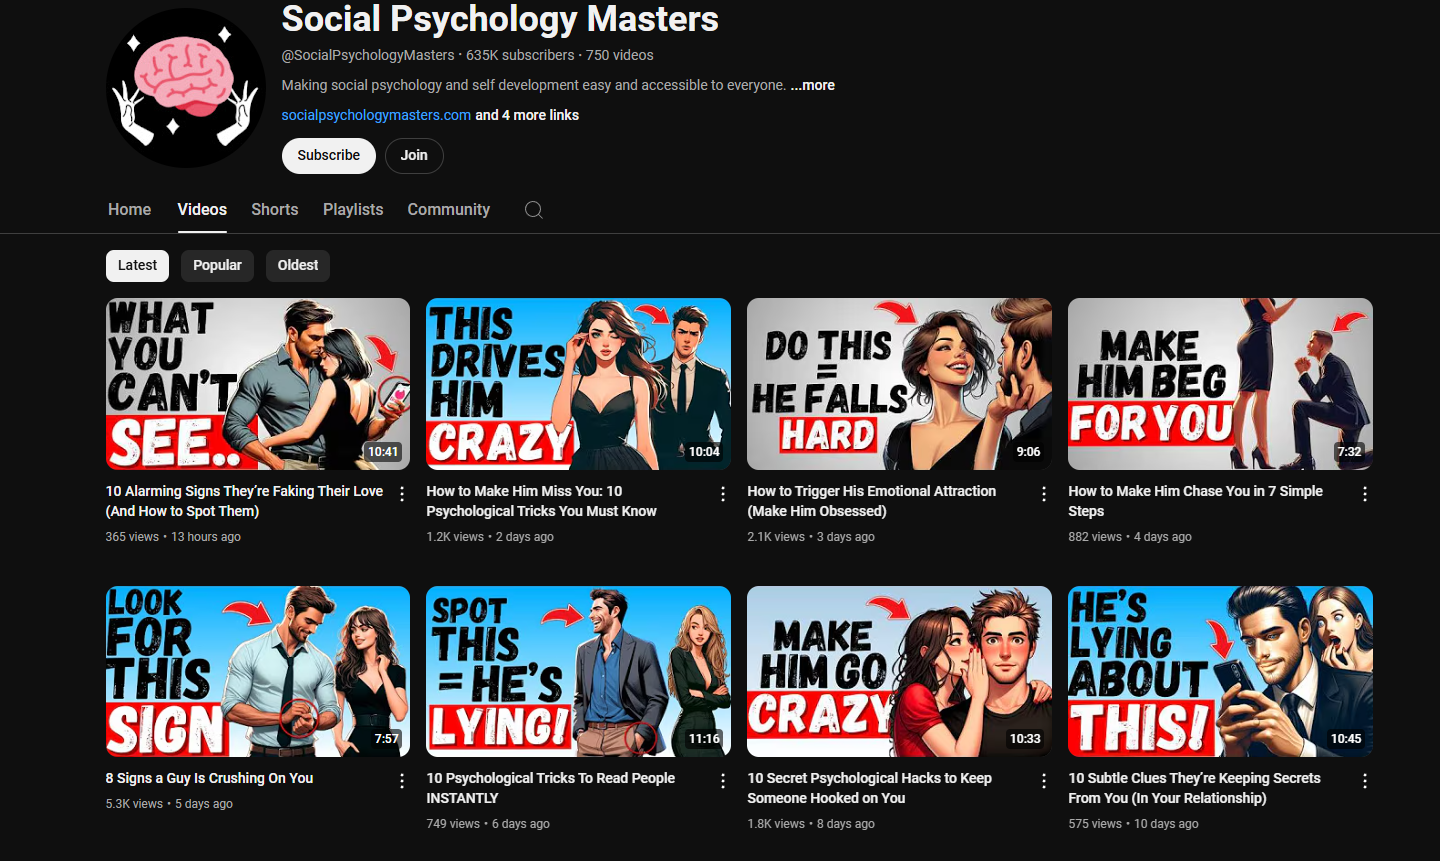Play the MAKE HIM GO CRAZY thumbnail
This screenshot has height=861, width=1440.
click(x=899, y=671)
